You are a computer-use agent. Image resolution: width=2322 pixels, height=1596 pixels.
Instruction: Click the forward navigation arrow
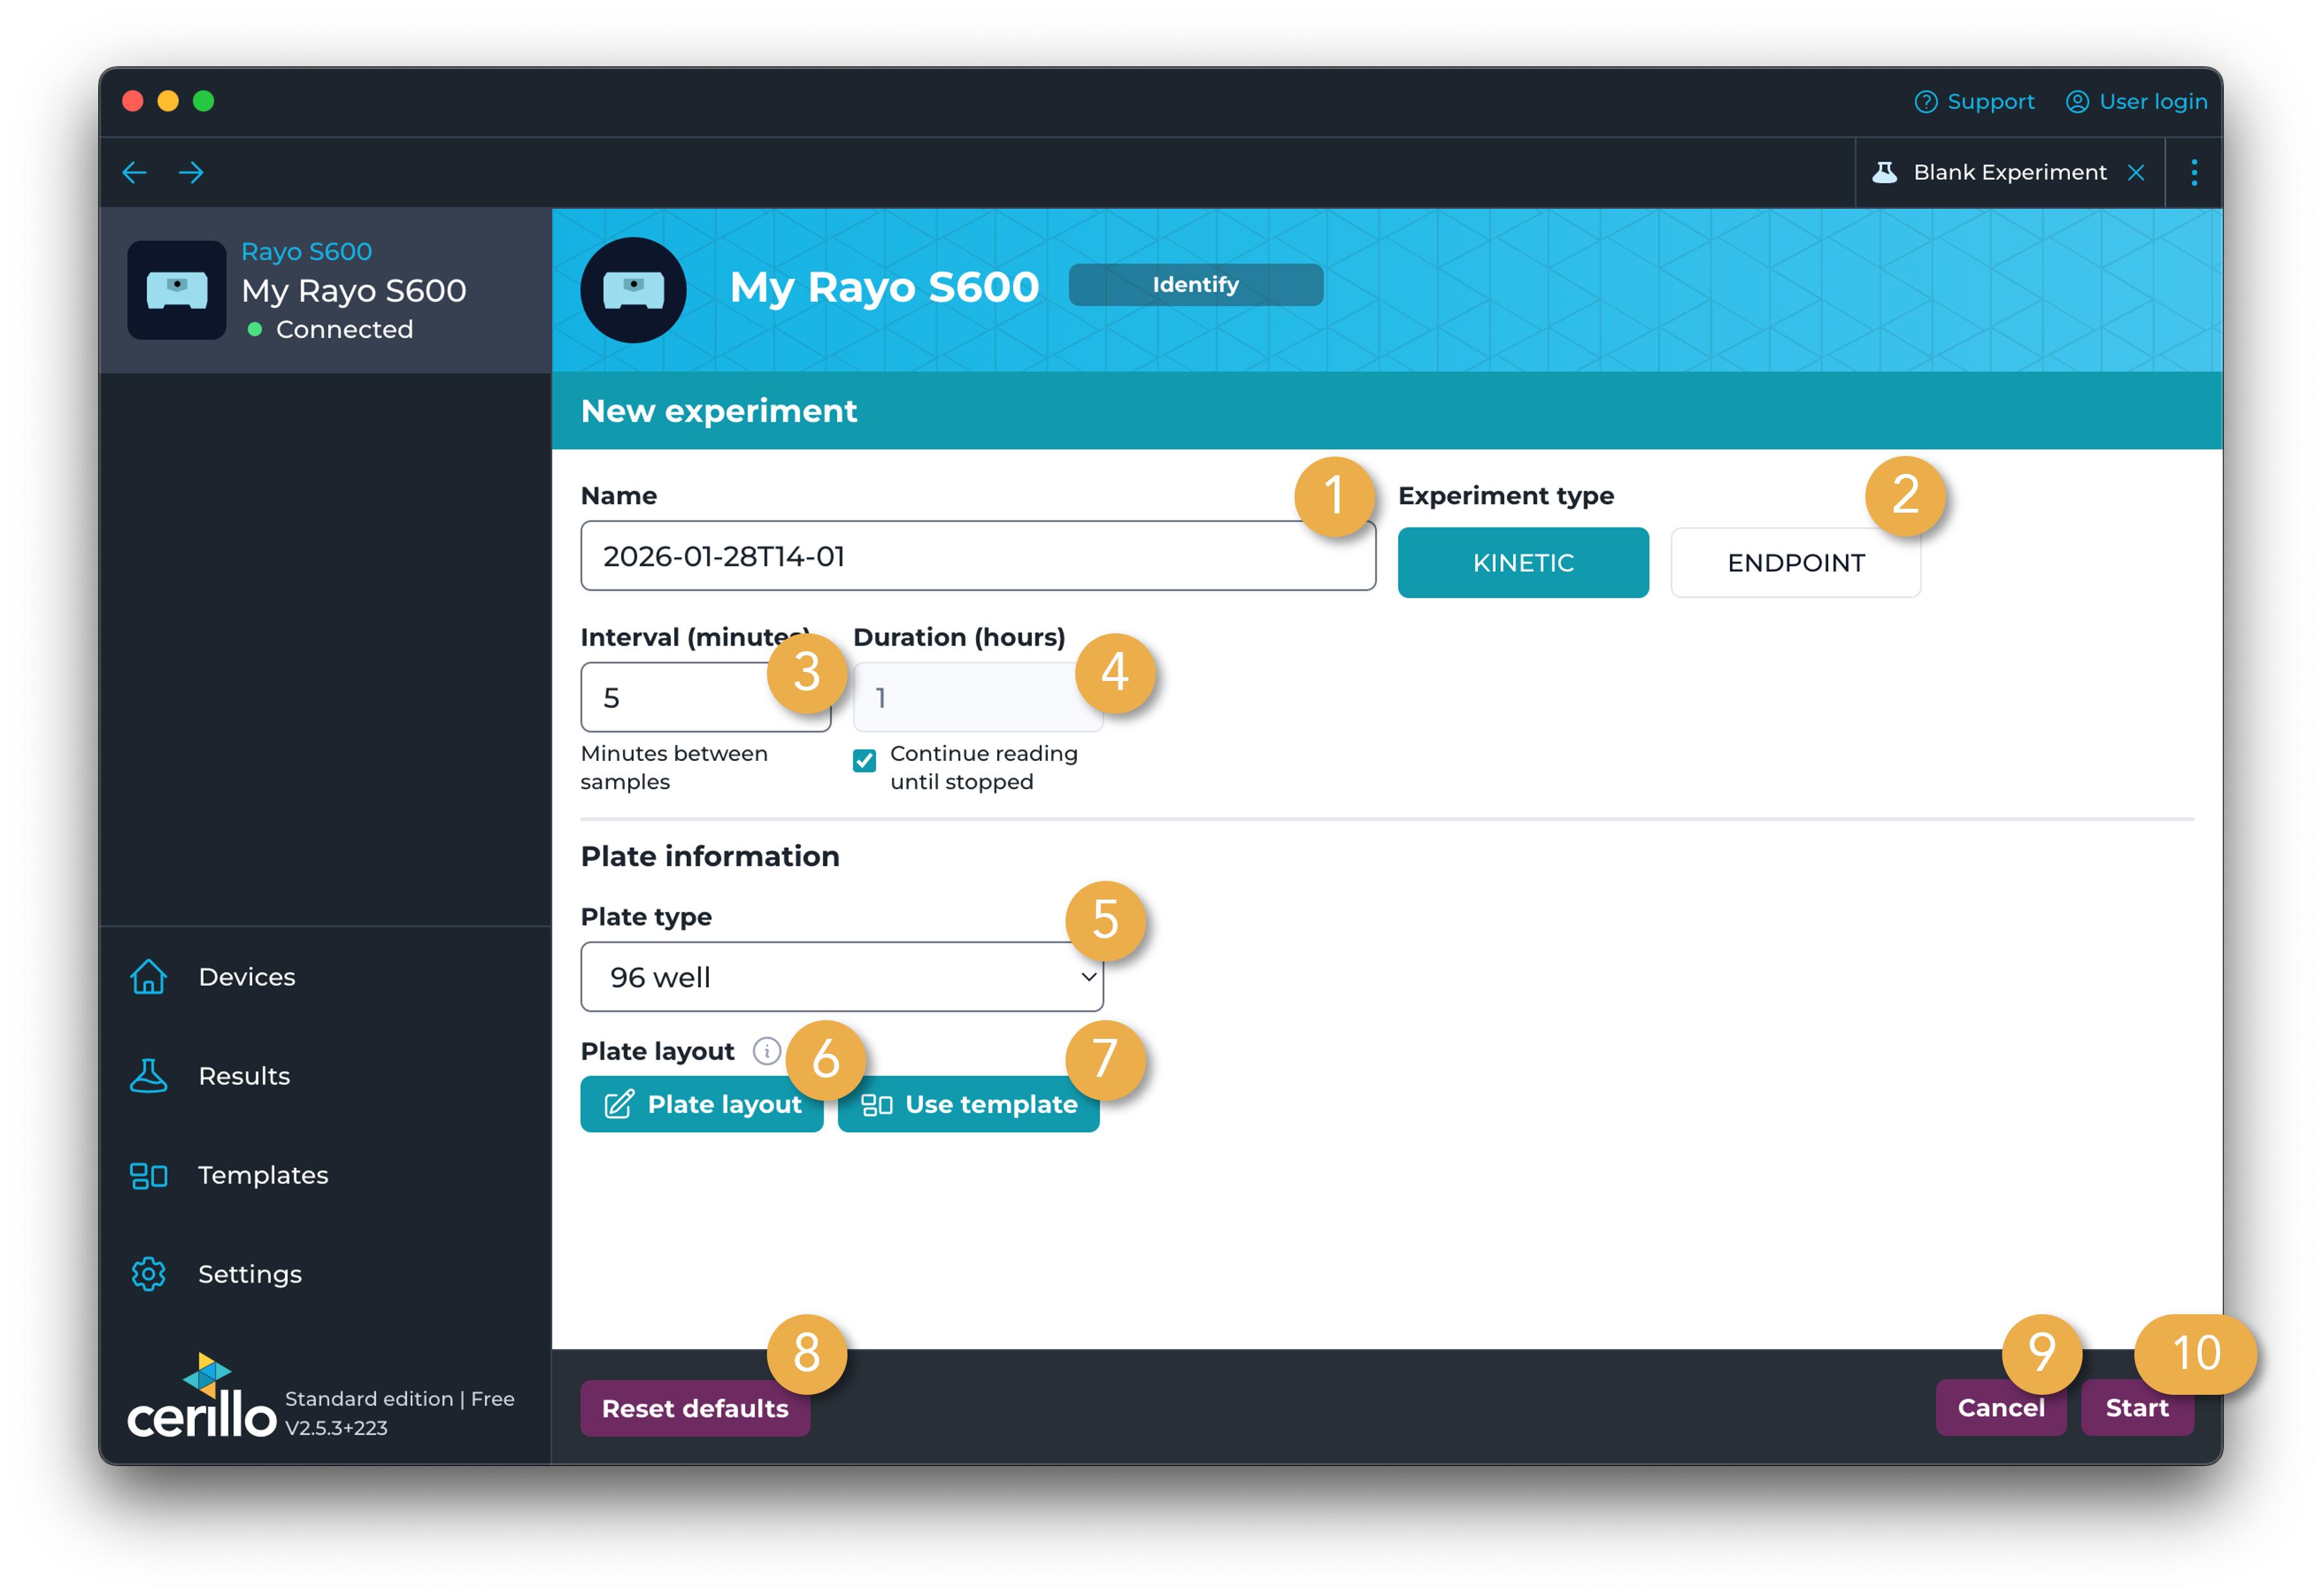point(191,173)
